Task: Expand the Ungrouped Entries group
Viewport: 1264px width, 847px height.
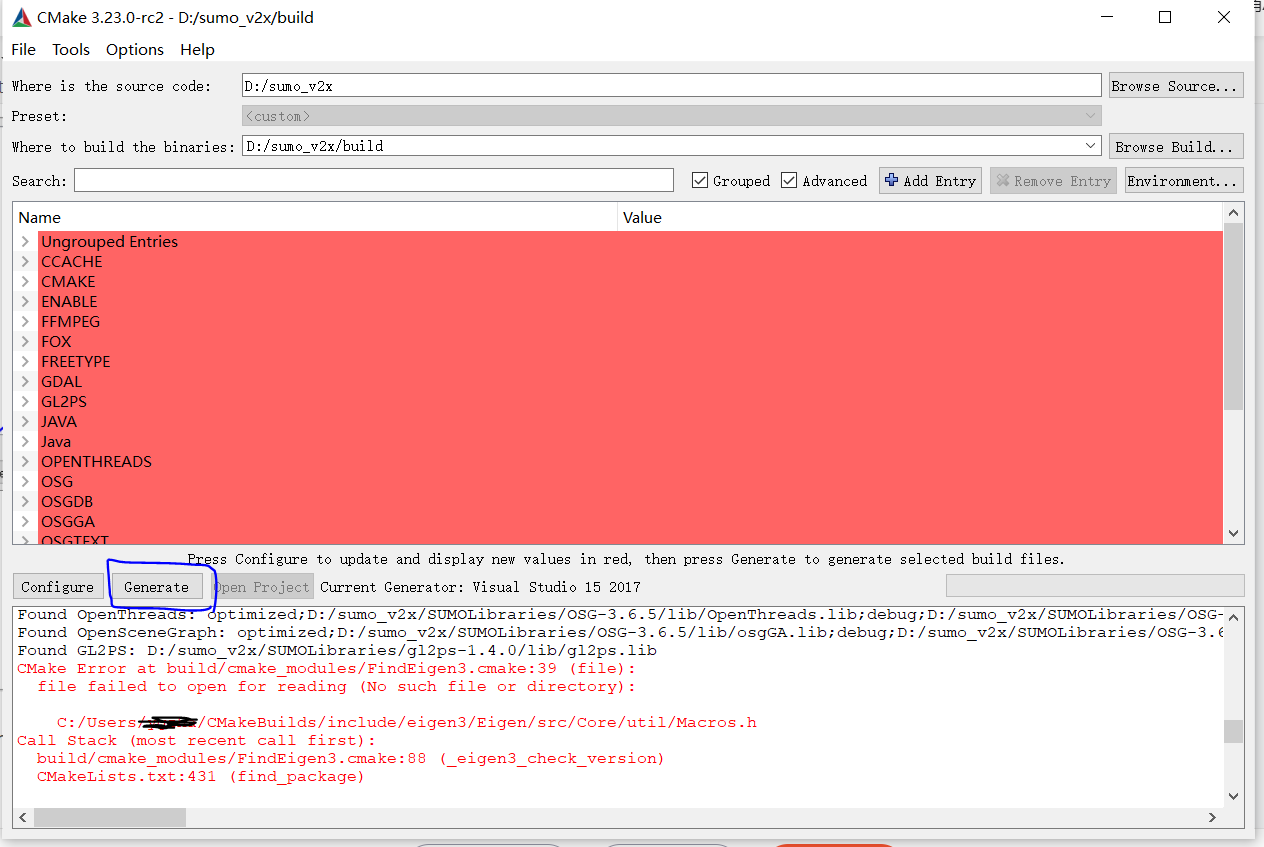Action: (x=25, y=242)
